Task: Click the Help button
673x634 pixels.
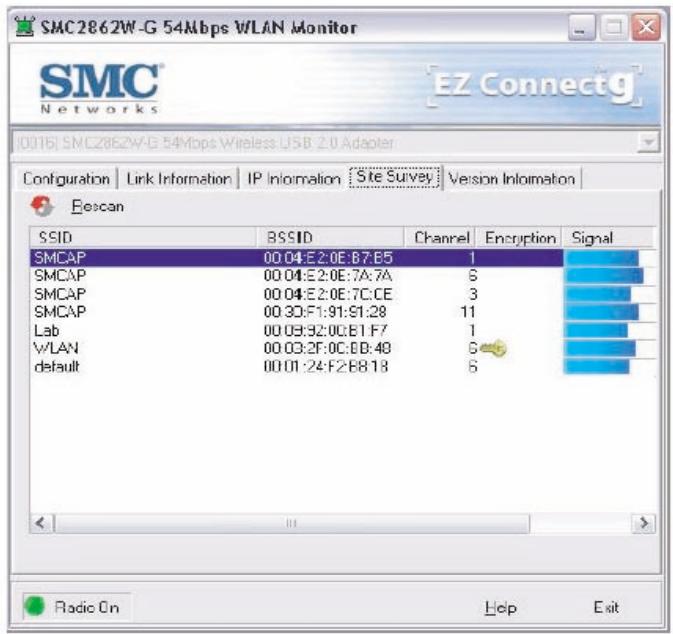Action: click(x=500, y=607)
